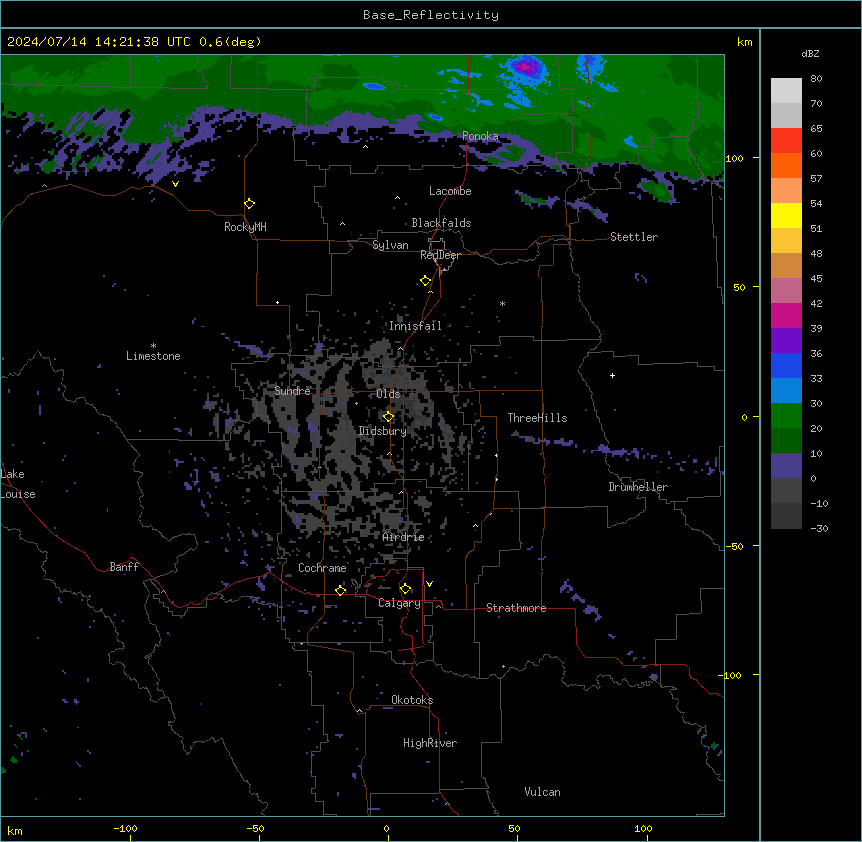
Task: Pick the green 30–20 dBZ swatch
Action: click(786, 416)
